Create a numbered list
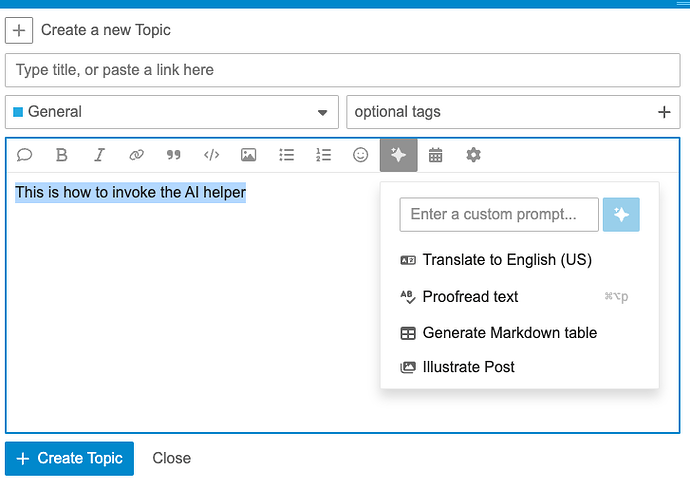Screen dimensions: 690x488 click(x=323, y=155)
